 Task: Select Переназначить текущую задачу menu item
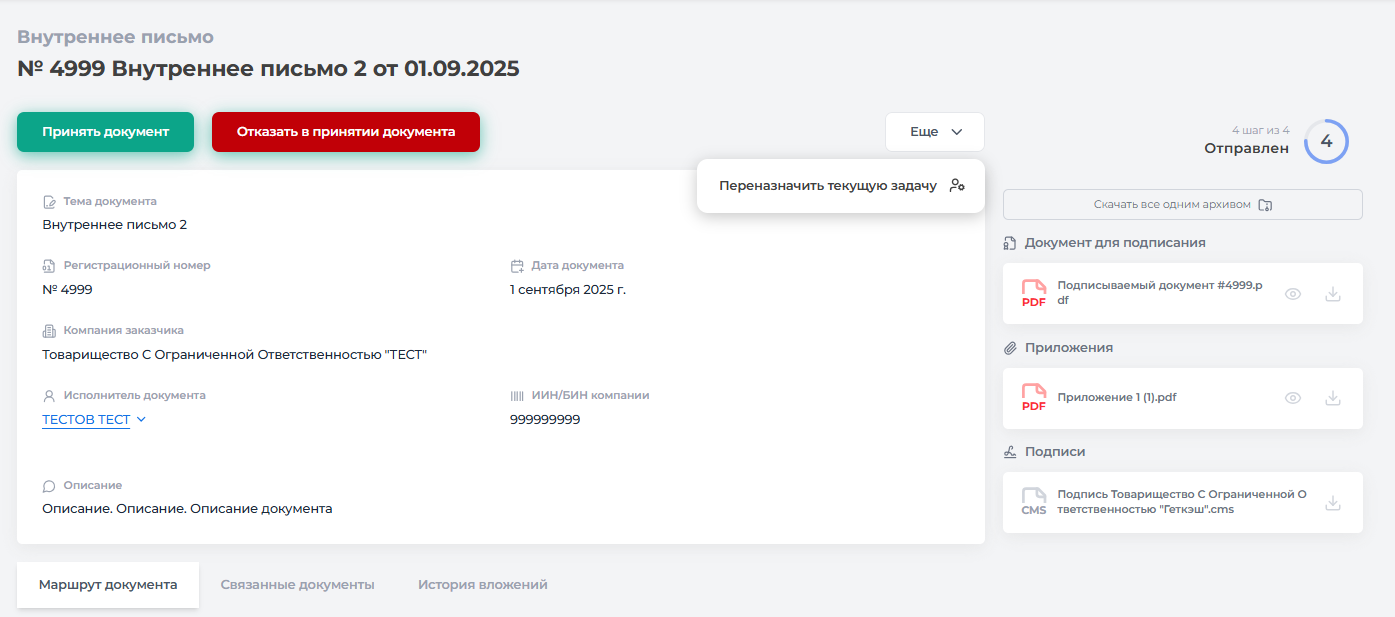pyautogui.click(x=828, y=186)
